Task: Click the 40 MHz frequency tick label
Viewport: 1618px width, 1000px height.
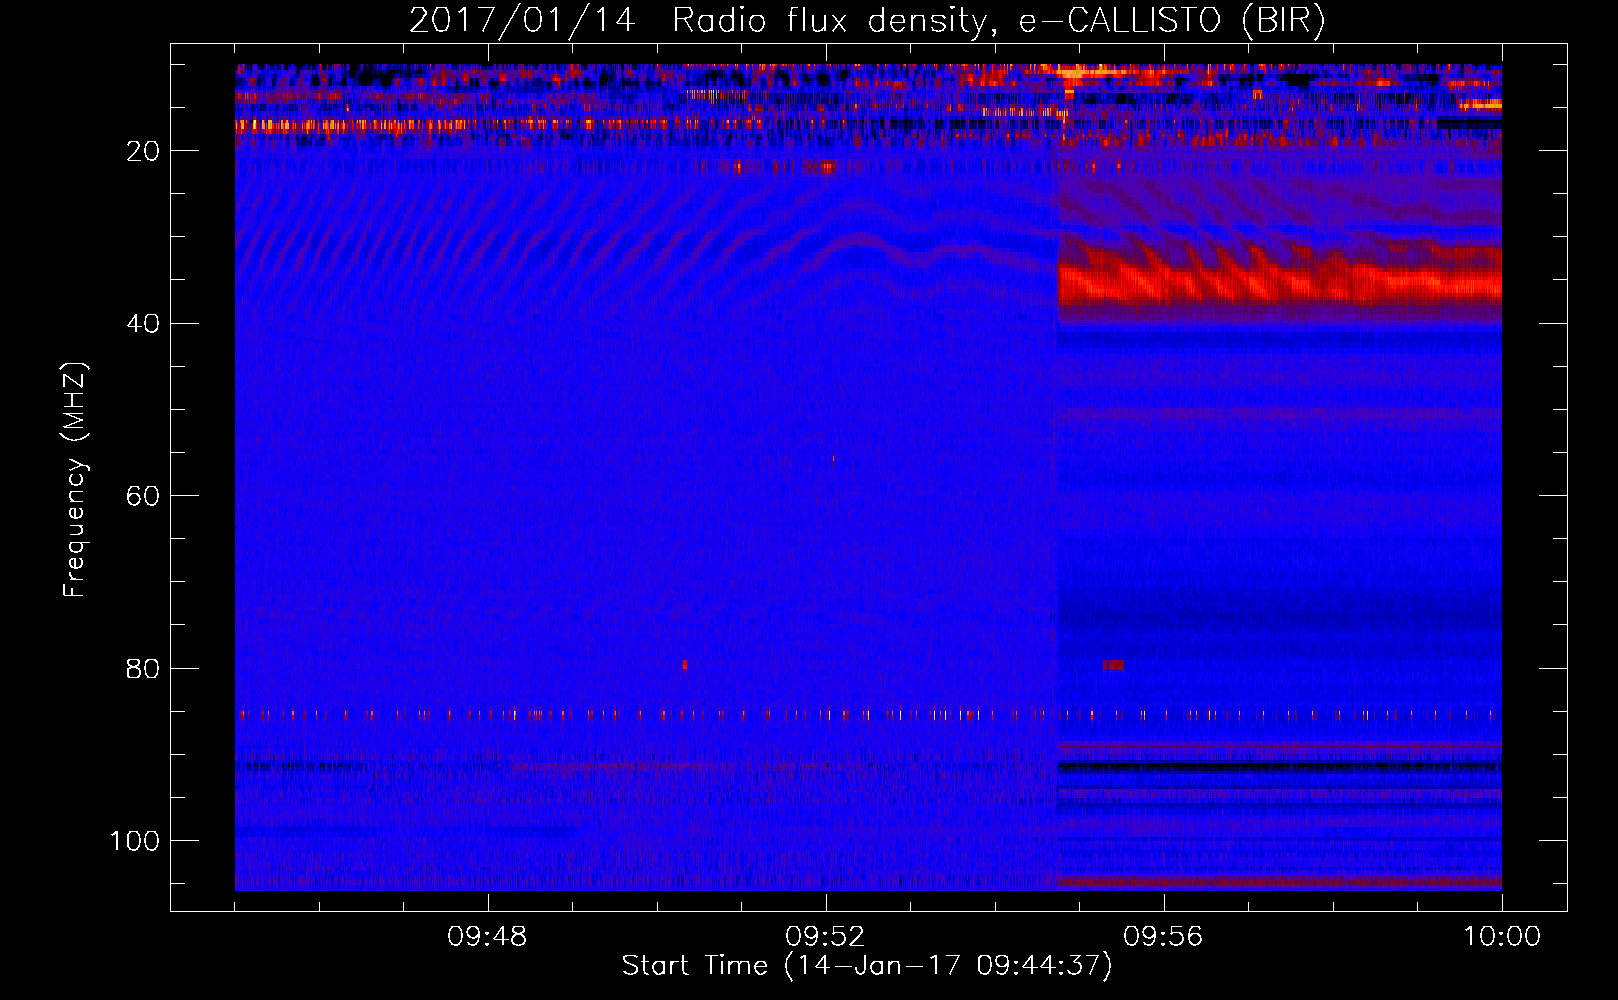Action: tap(144, 324)
